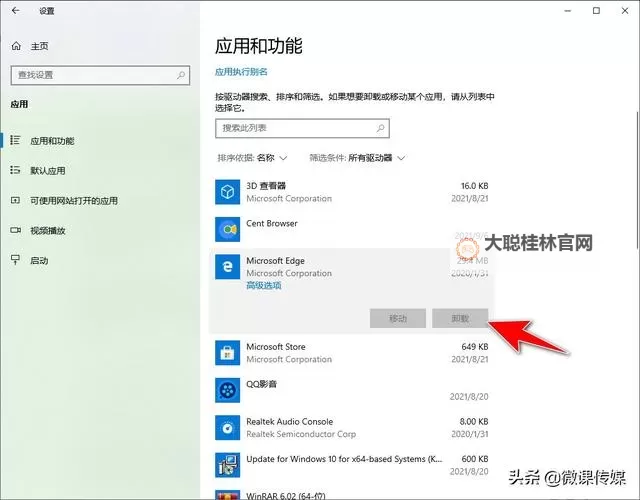This screenshot has width=640, height=500.
Task: Select the Cent Browser app name
Action: point(272,223)
